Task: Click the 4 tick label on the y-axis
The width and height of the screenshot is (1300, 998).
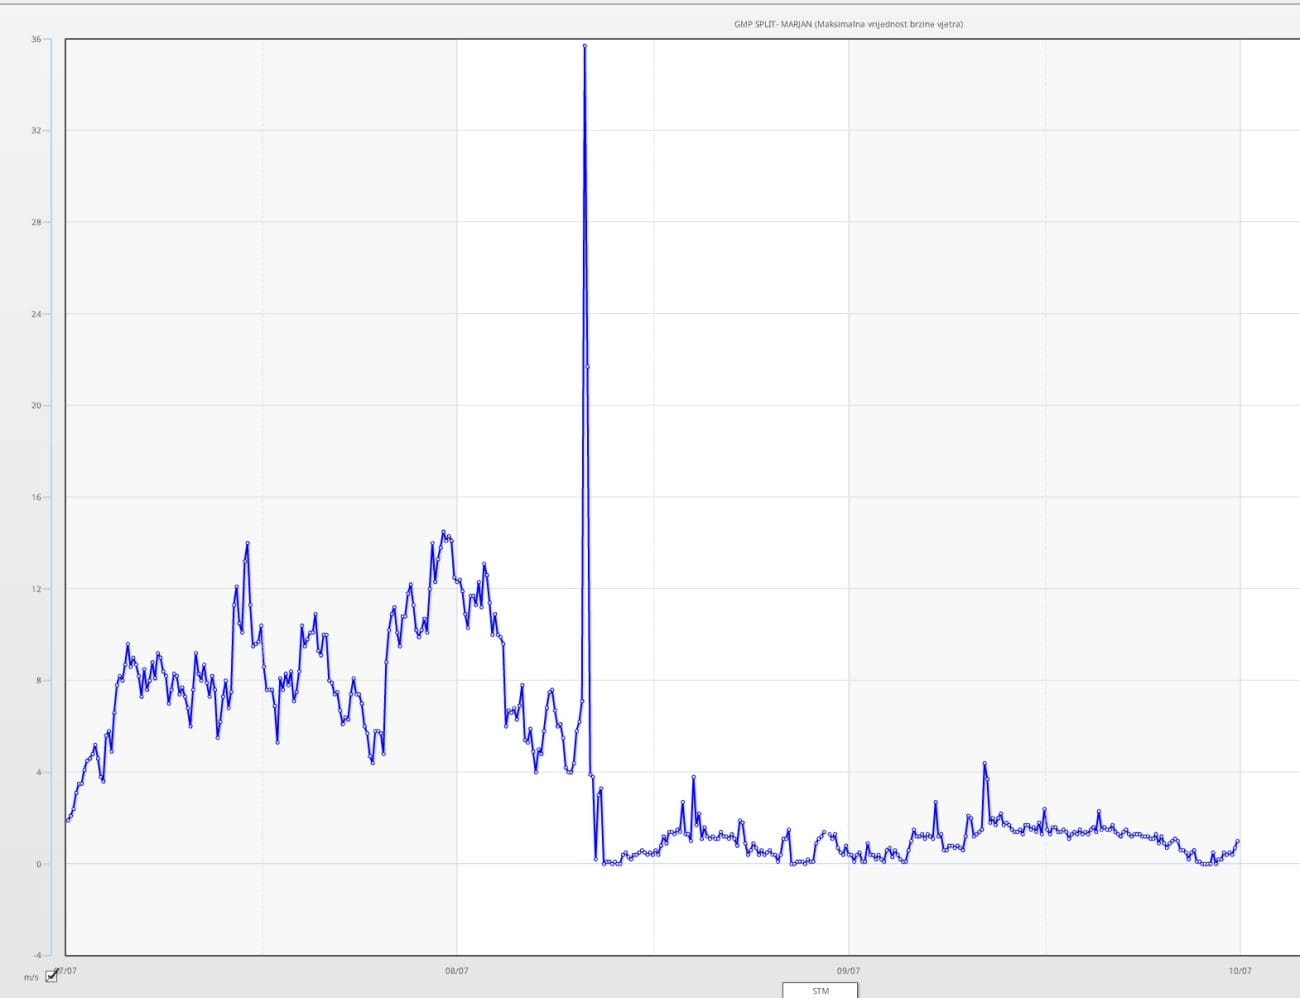Action: pyautogui.click(x=38, y=772)
